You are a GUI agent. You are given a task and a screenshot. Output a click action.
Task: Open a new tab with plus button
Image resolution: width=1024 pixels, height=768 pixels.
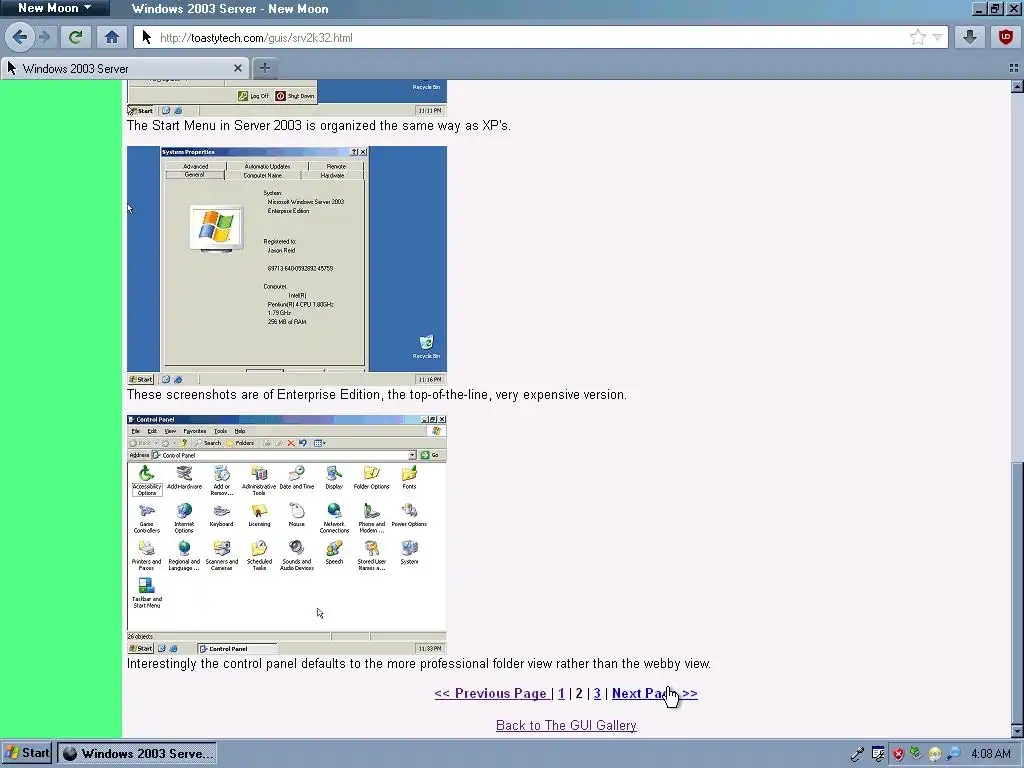tap(264, 68)
